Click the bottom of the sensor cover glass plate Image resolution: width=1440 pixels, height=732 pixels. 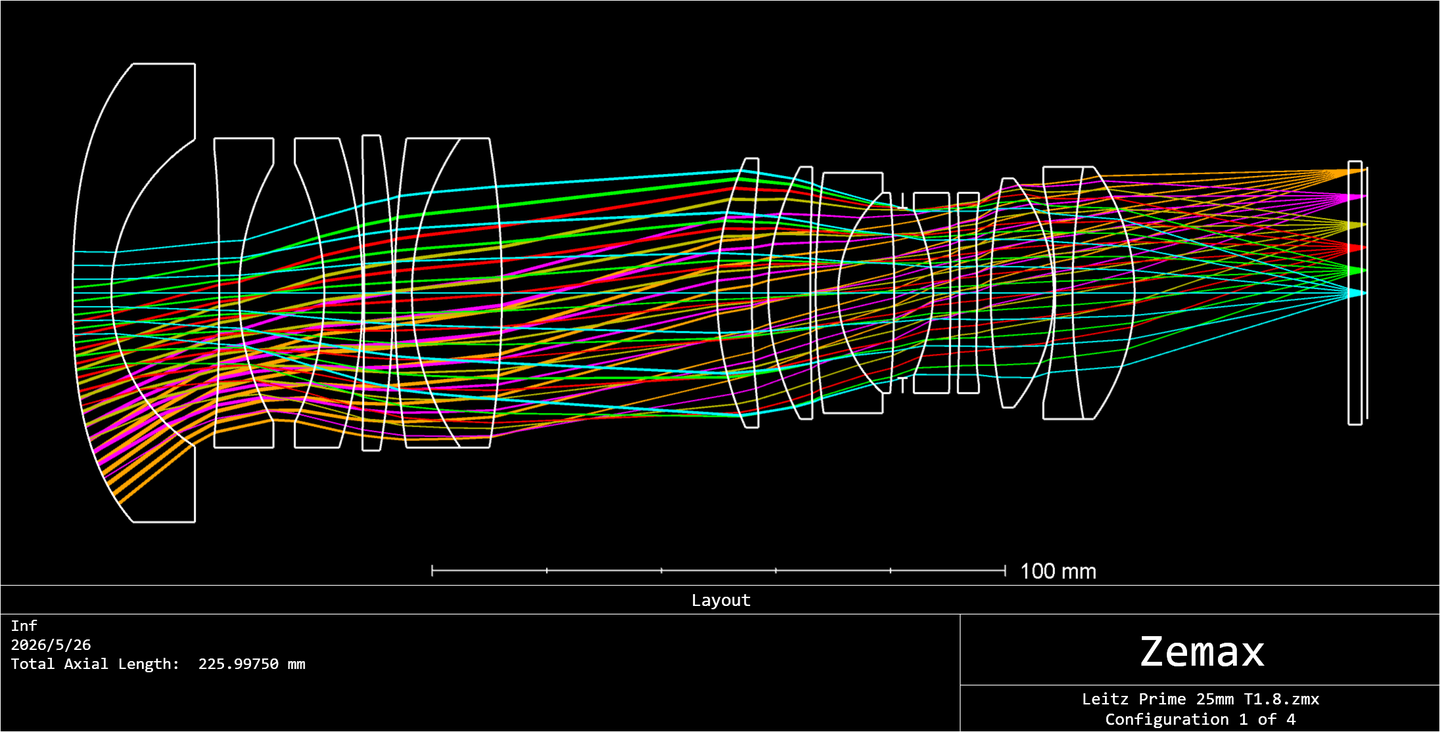(x=1355, y=421)
